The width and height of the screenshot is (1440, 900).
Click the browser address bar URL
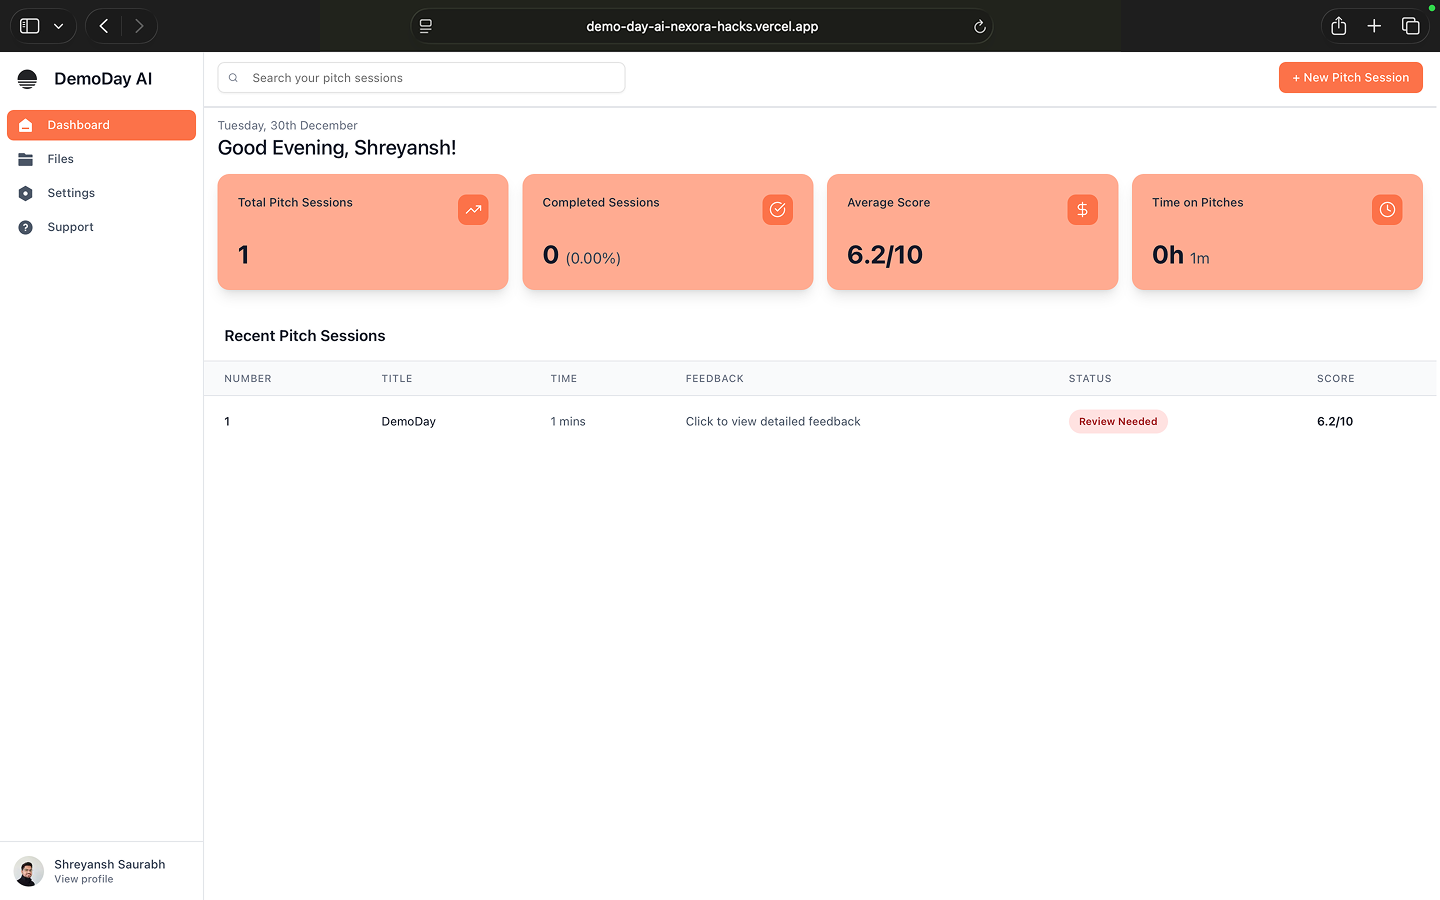[702, 27]
